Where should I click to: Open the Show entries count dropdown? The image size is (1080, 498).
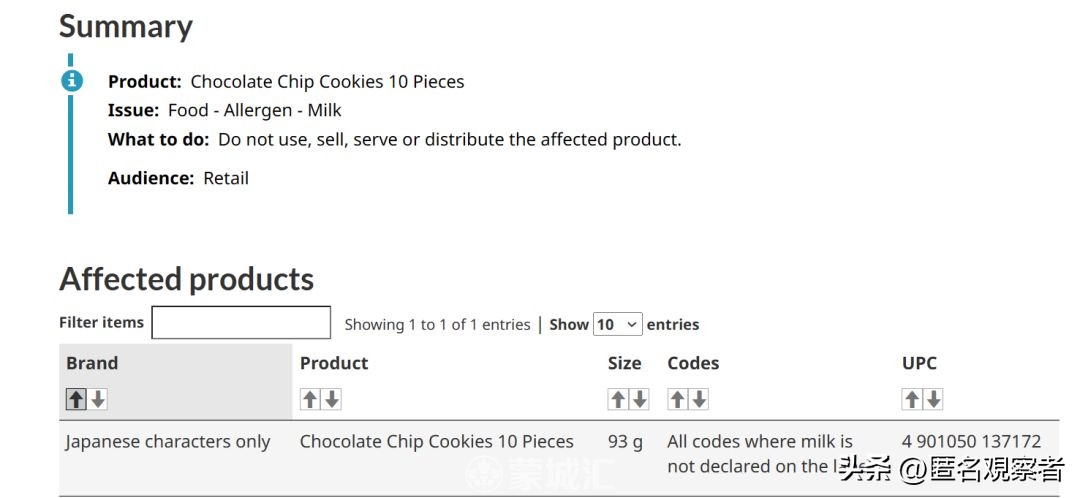617,324
